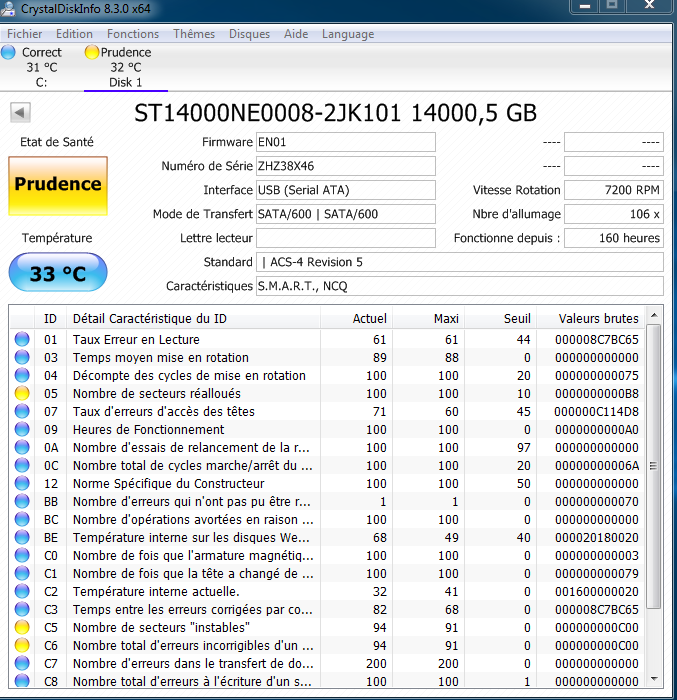Click the previous disk arrow button
This screenshot has width=677, height=700.
(x=19, y=112)
